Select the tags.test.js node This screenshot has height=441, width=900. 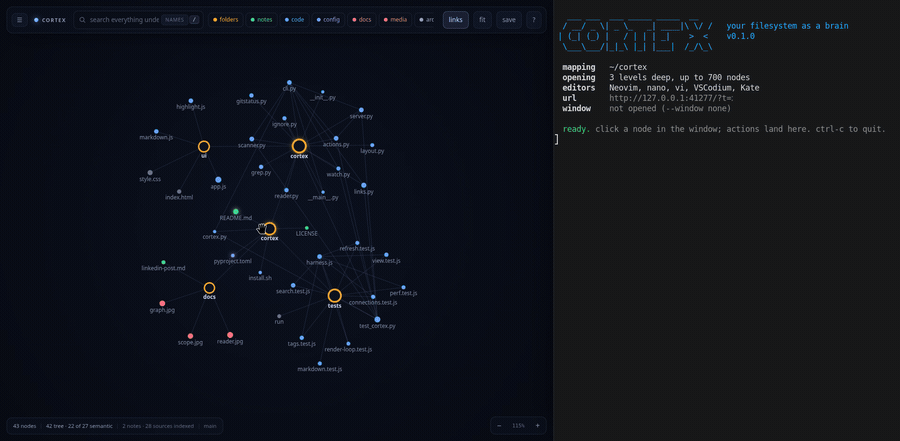[302, 338]
